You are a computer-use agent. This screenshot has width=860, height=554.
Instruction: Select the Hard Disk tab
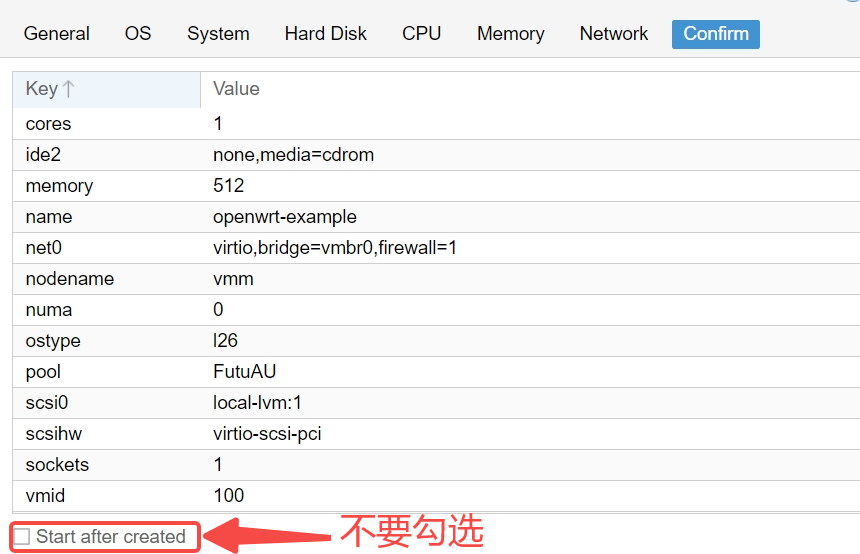pyautogui.click(x=325, y=34)
